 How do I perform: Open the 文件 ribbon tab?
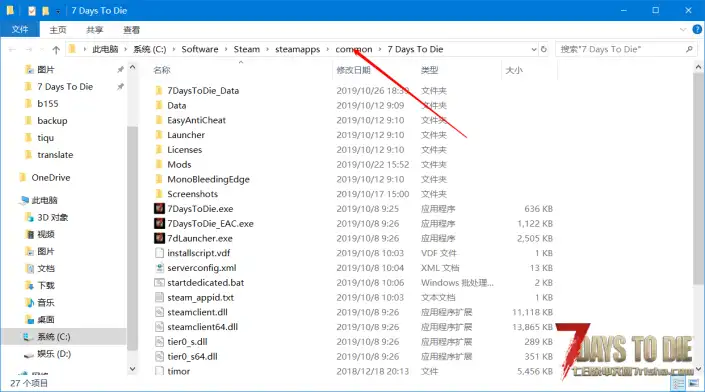pos(20,30)
